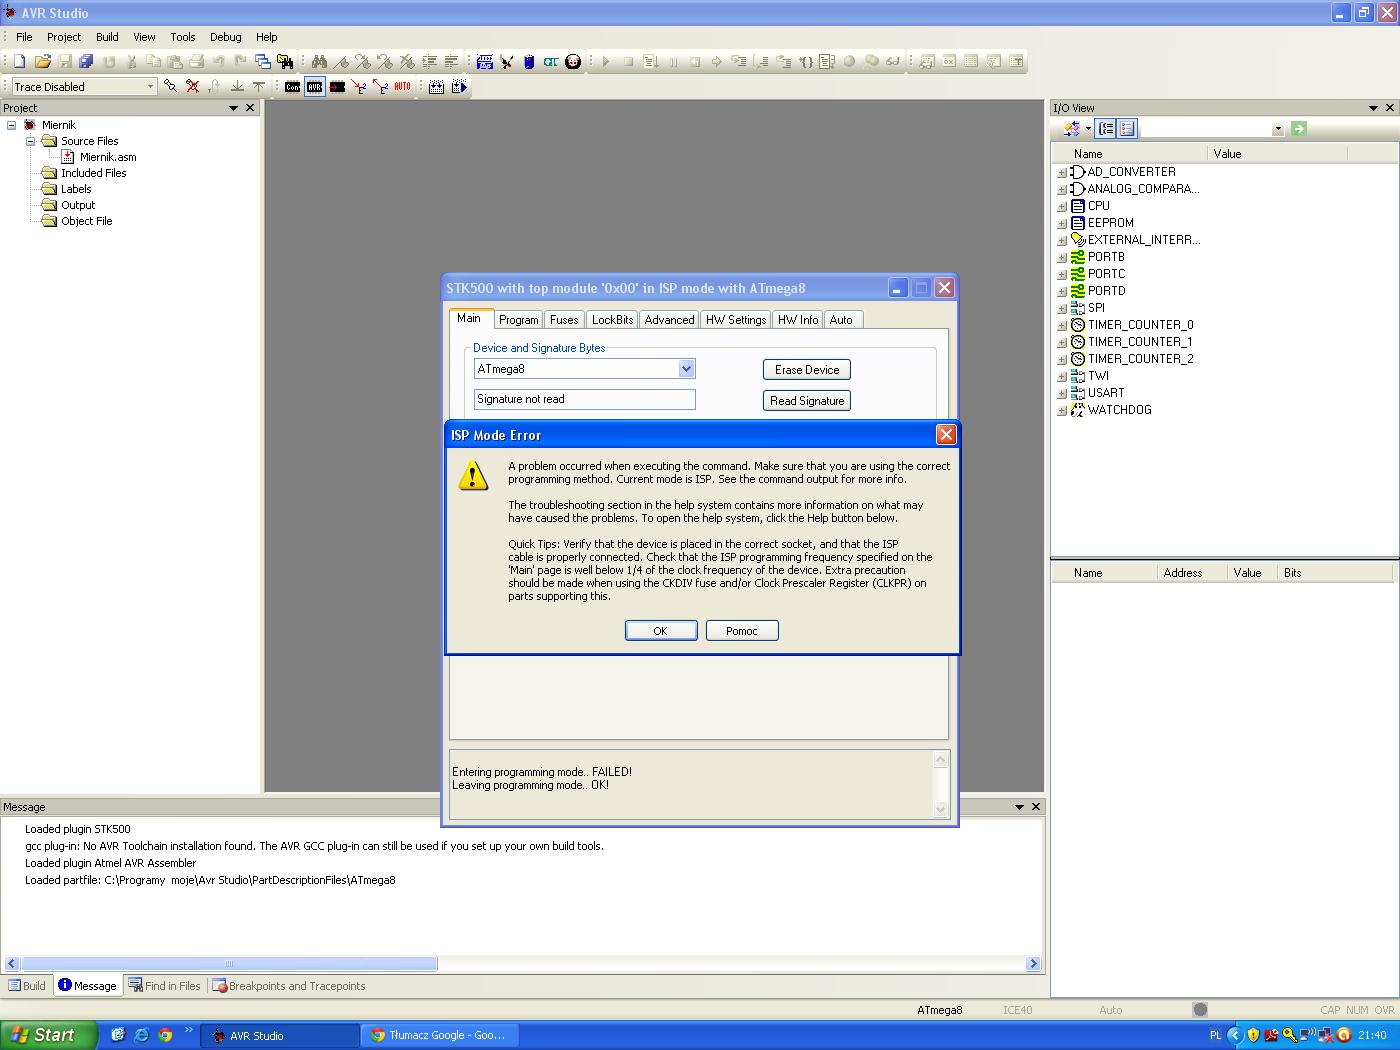Click the Erase Device button
Screen dimensions: 1400x1050
(x=807, y=370)
